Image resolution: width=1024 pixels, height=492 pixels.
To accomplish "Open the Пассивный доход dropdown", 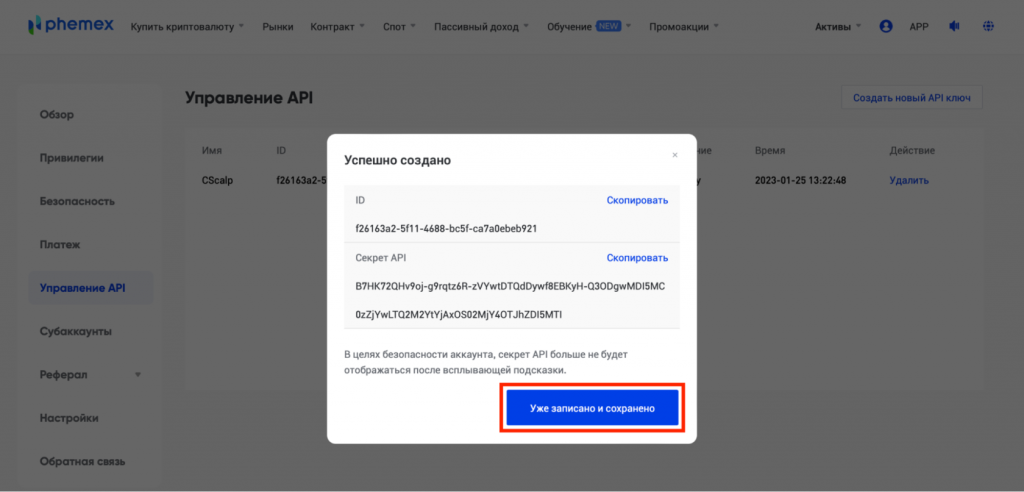I will [483, 27].
